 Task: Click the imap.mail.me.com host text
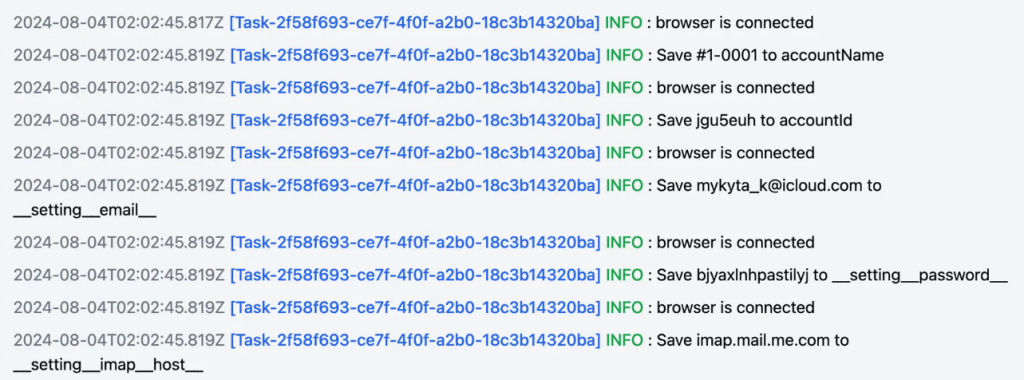[762, 340]
